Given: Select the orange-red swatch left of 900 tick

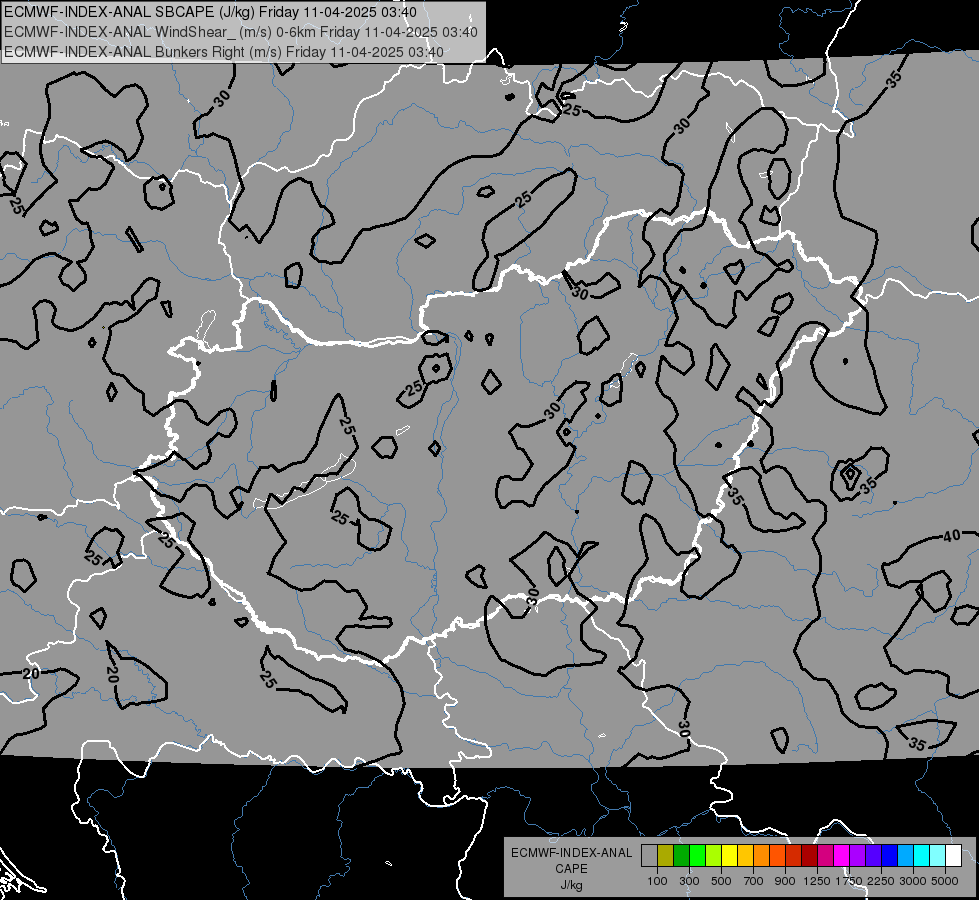Looking at the screenshot, I should (x=777, y=856).
